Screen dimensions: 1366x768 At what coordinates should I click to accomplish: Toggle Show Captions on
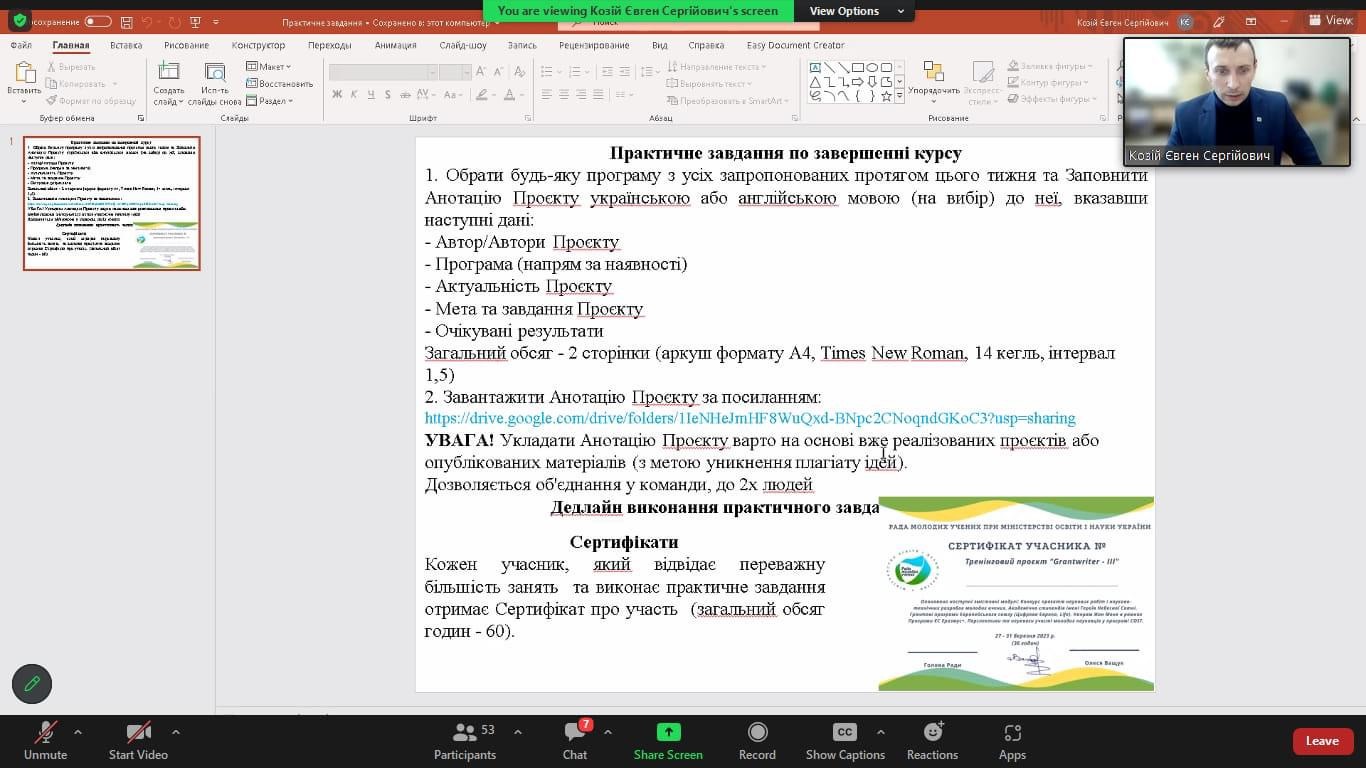(845, 733)
